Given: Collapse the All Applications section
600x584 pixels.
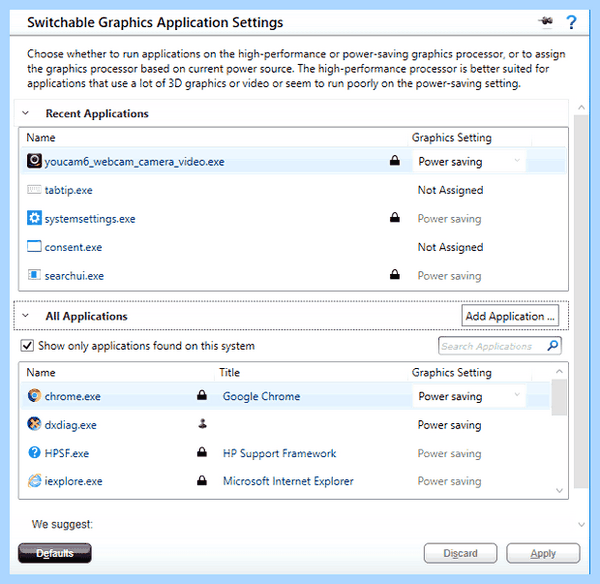Looking at the screenshot, I should click(x=26, y=316).
